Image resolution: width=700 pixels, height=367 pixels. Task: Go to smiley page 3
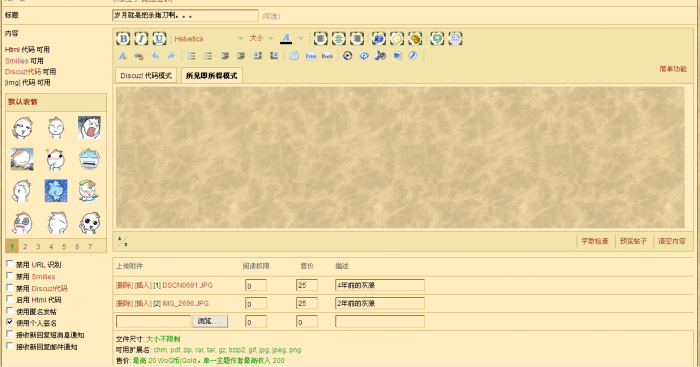coord(38,246)
